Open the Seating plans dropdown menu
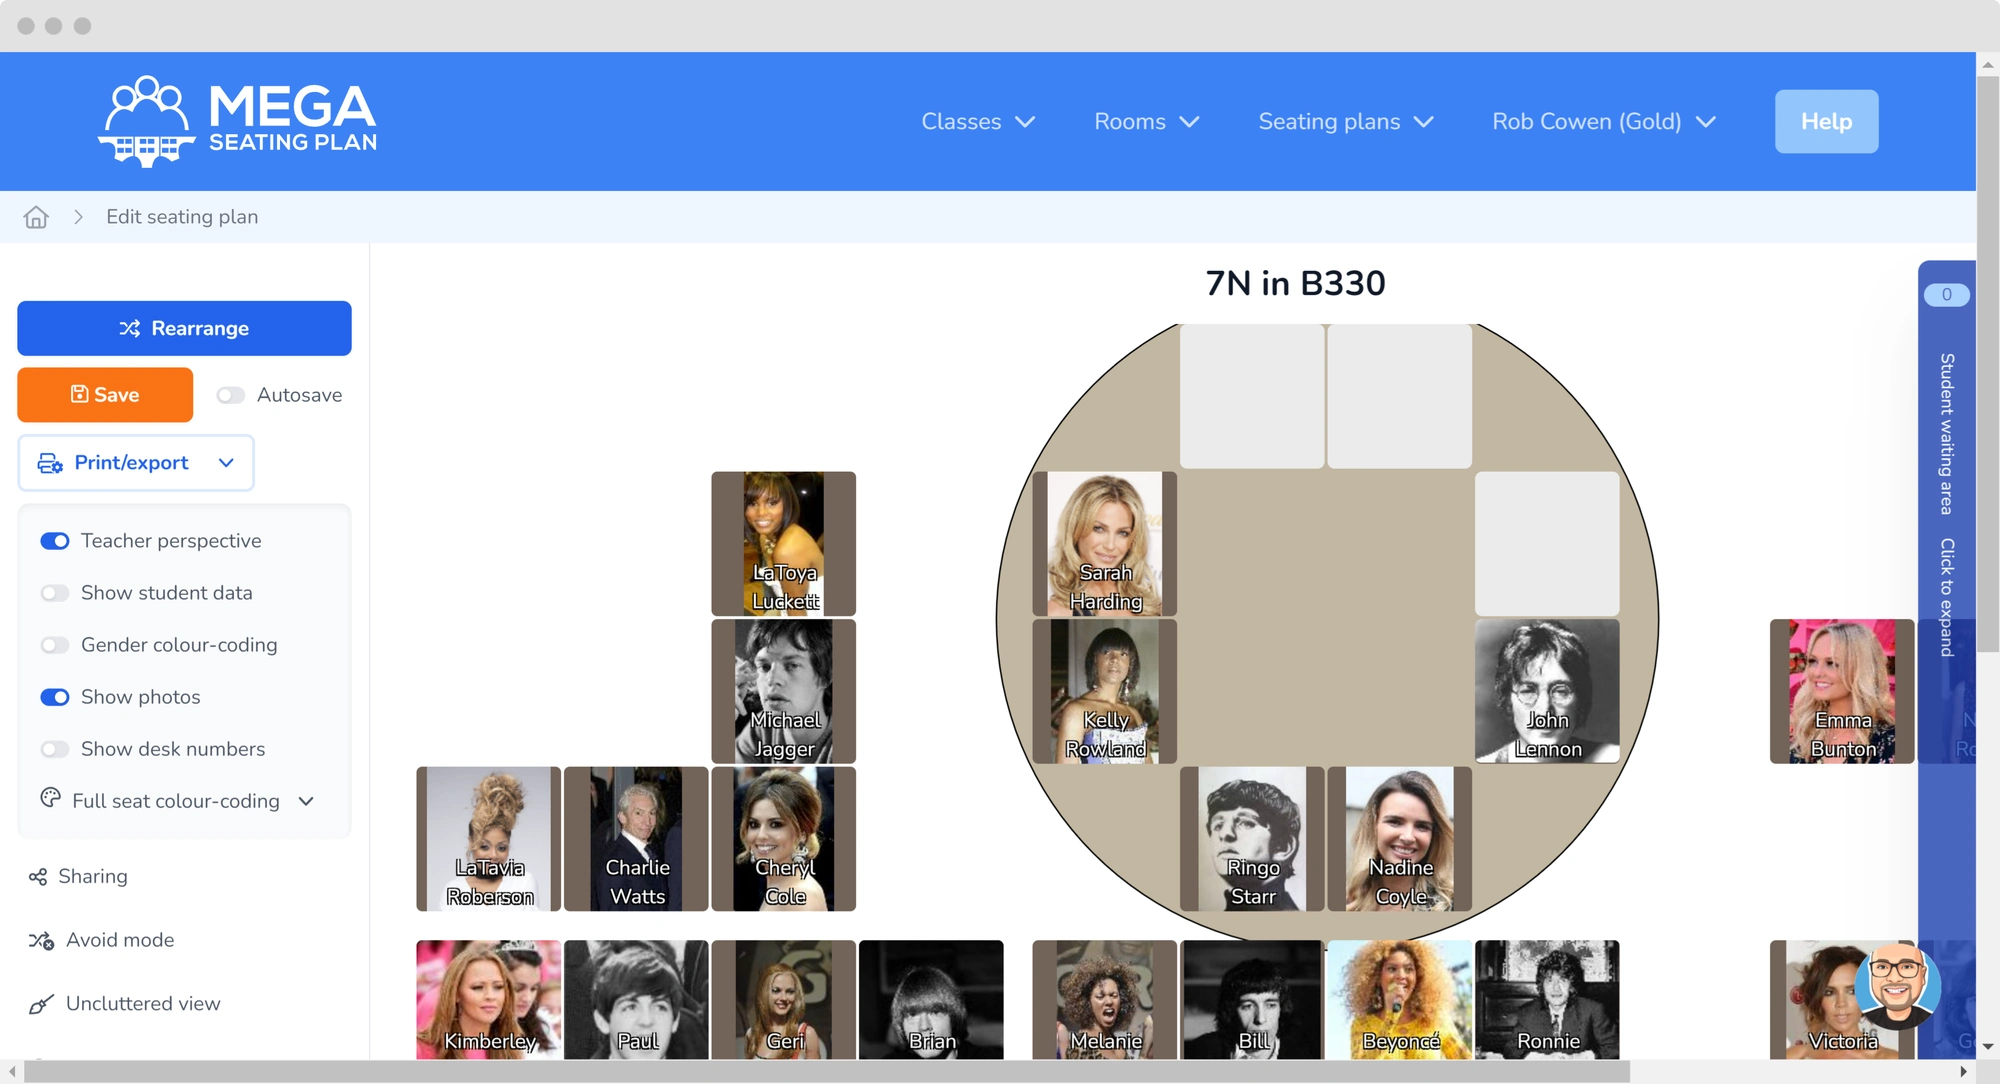The image size is (2000, 1084). pos(1346,121)
